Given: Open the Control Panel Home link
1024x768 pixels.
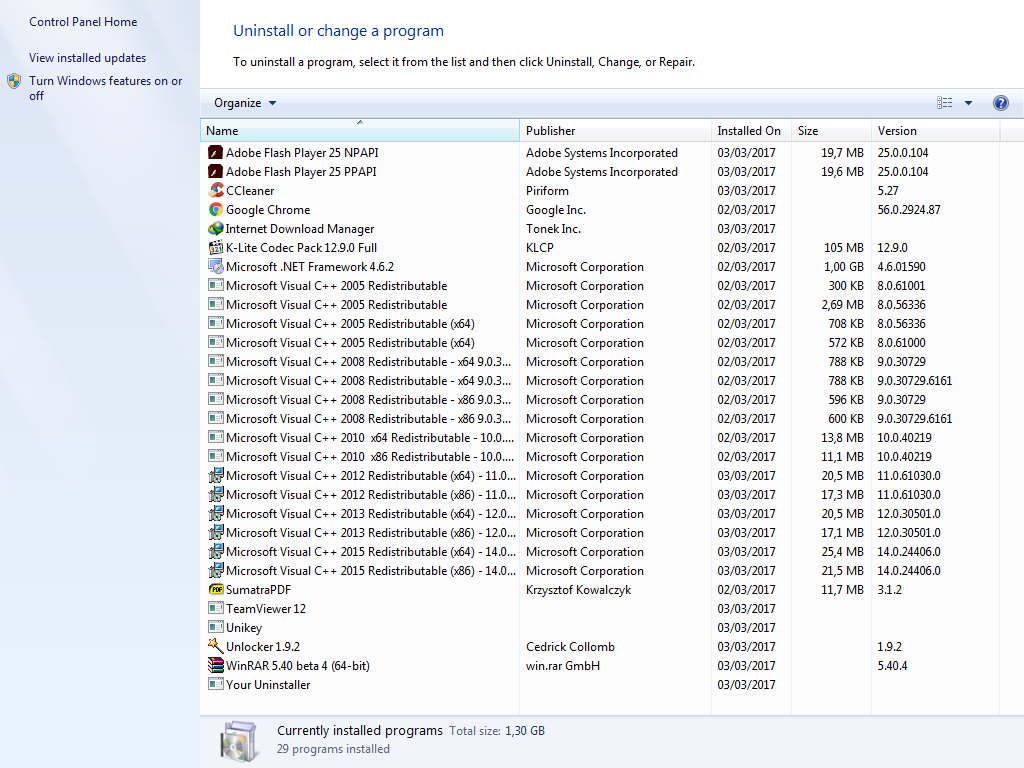Looking at the screenshot, I should [x=83, y=22].
